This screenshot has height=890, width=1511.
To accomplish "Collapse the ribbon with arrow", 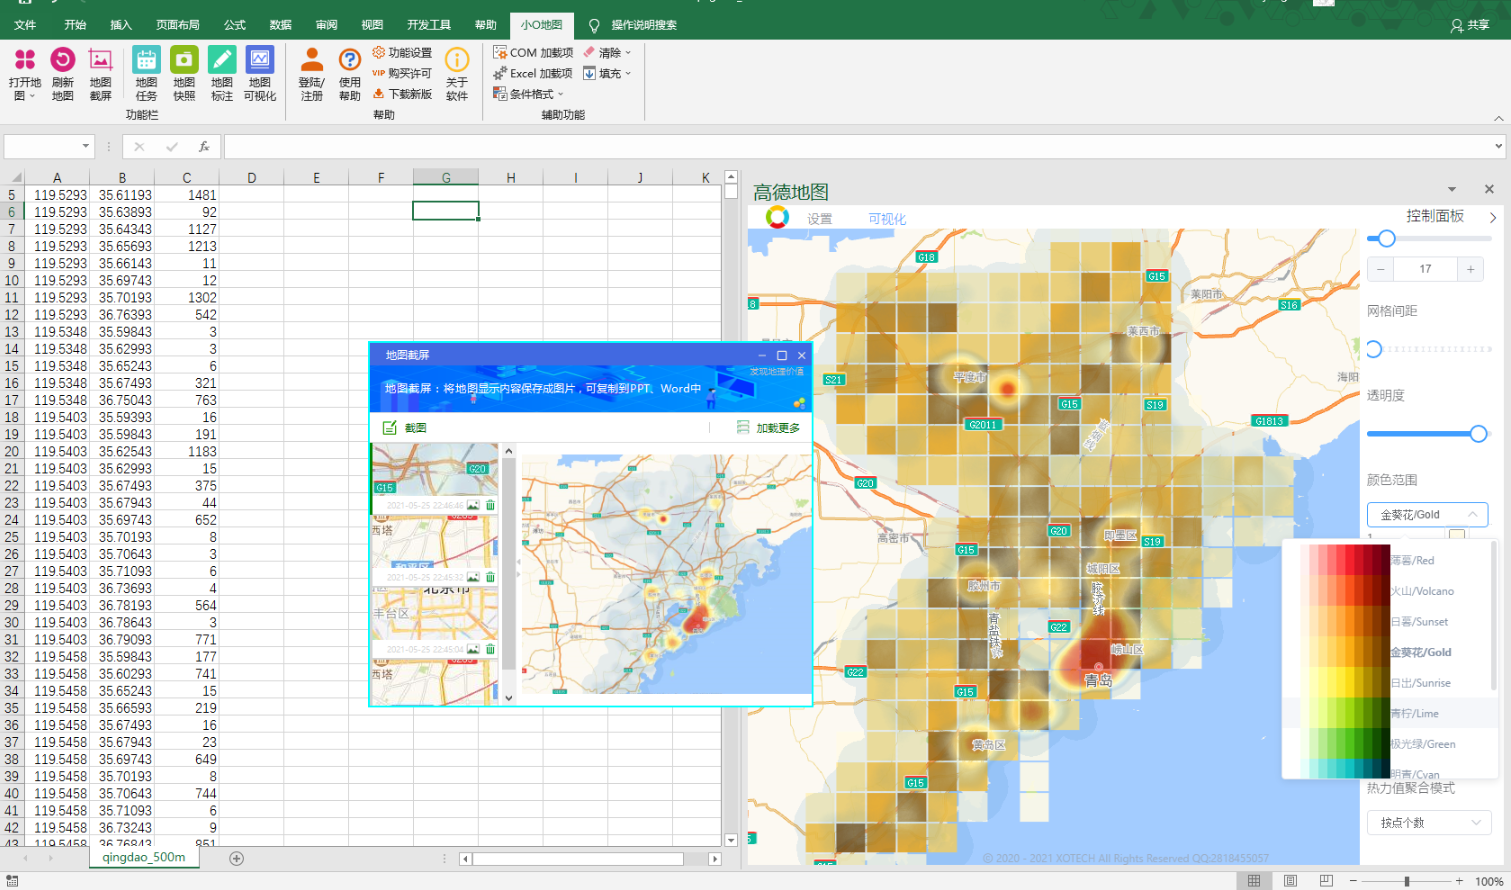I will pos(1498,118).
